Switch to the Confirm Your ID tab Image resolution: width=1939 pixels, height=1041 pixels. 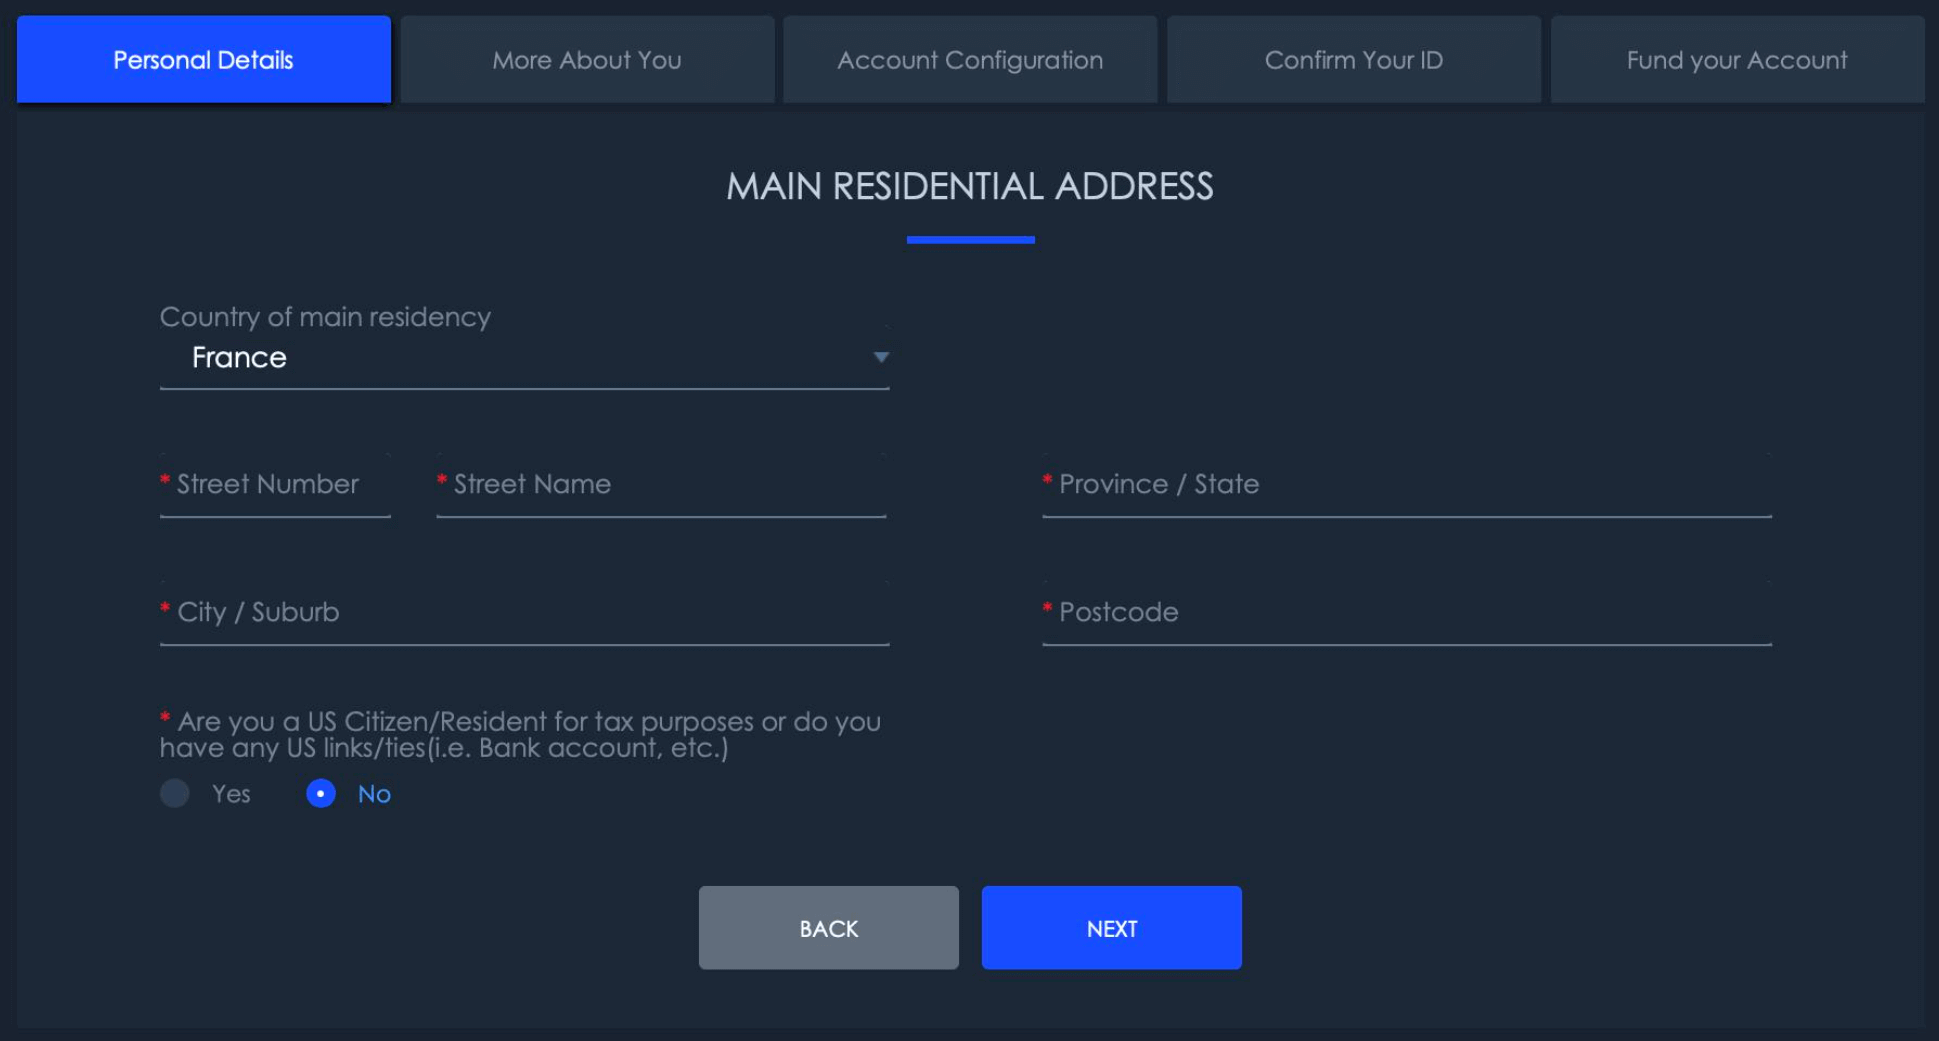1353,59
